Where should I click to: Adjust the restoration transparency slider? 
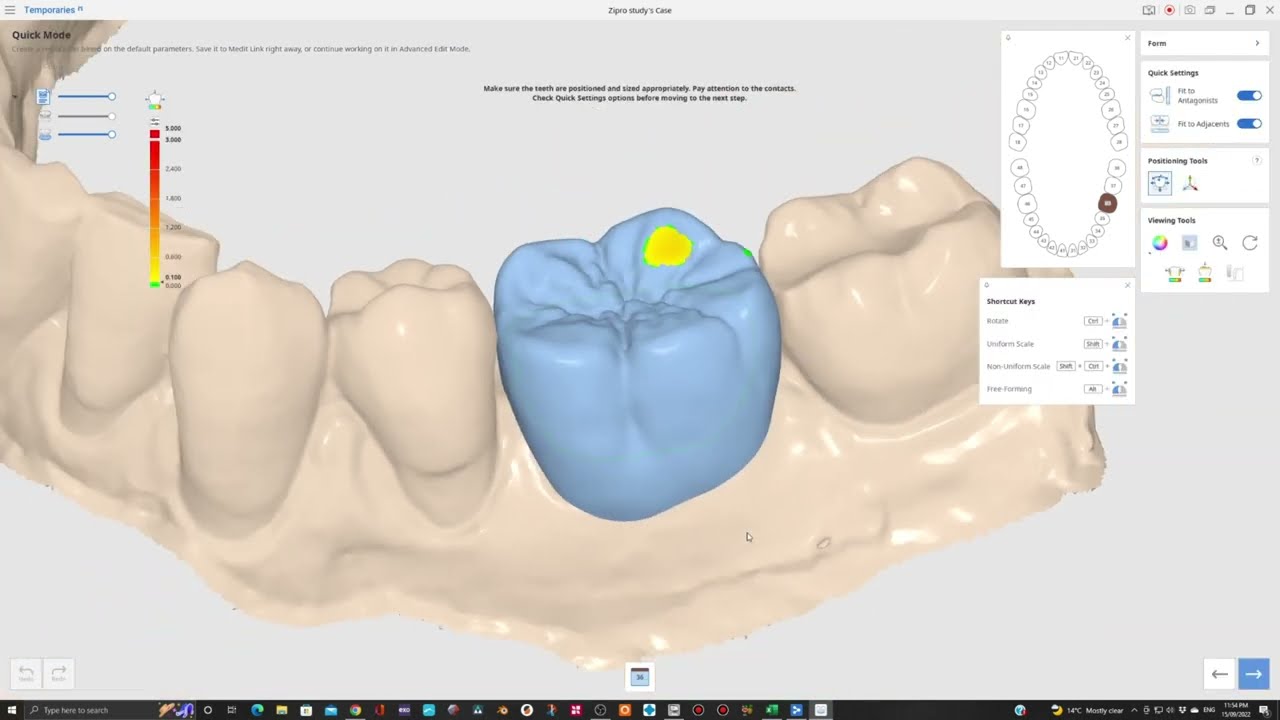[85, 97]
